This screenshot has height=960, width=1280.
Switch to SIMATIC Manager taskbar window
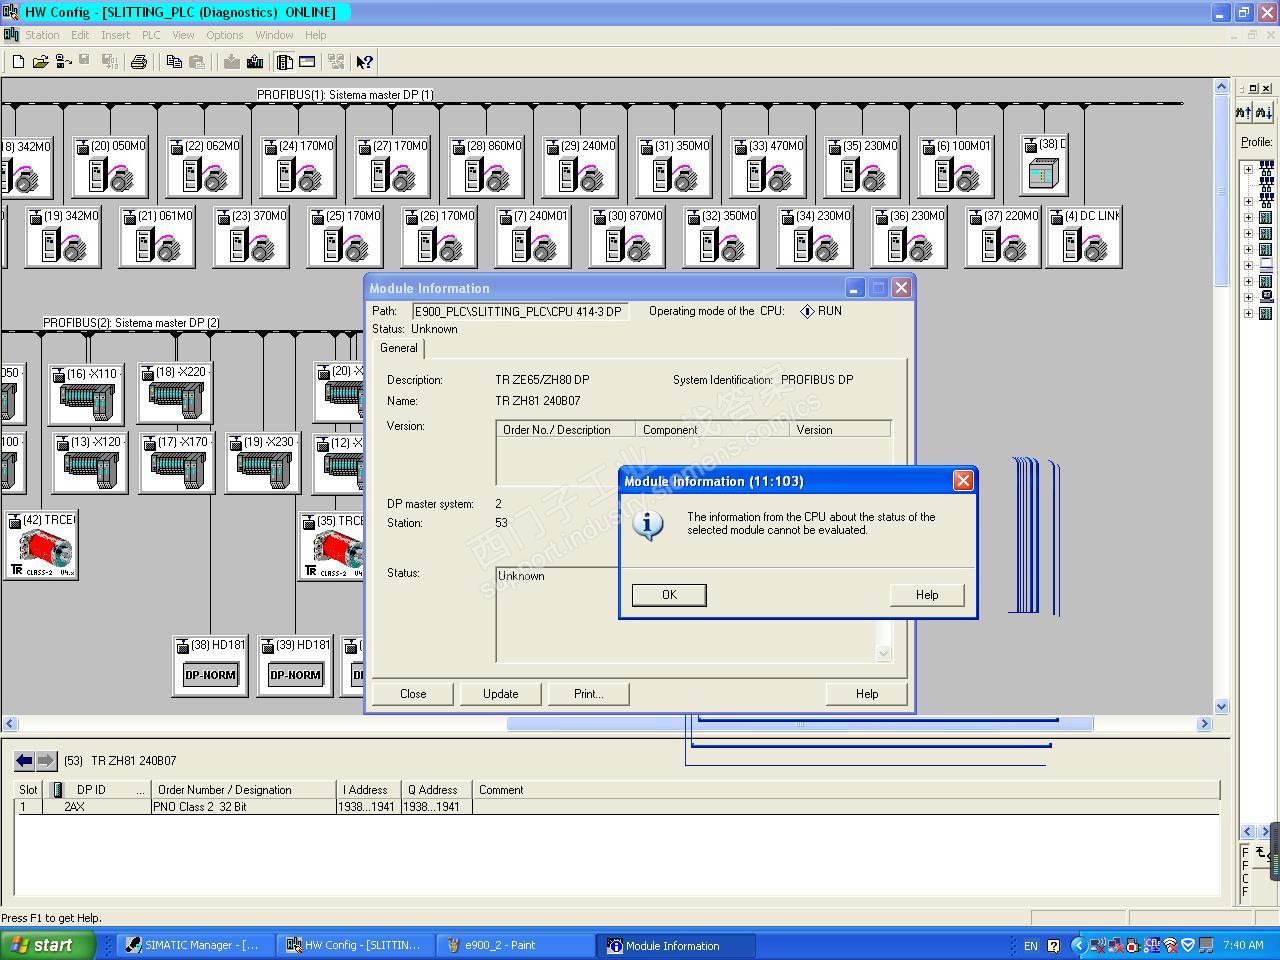(x=194, y=945)
